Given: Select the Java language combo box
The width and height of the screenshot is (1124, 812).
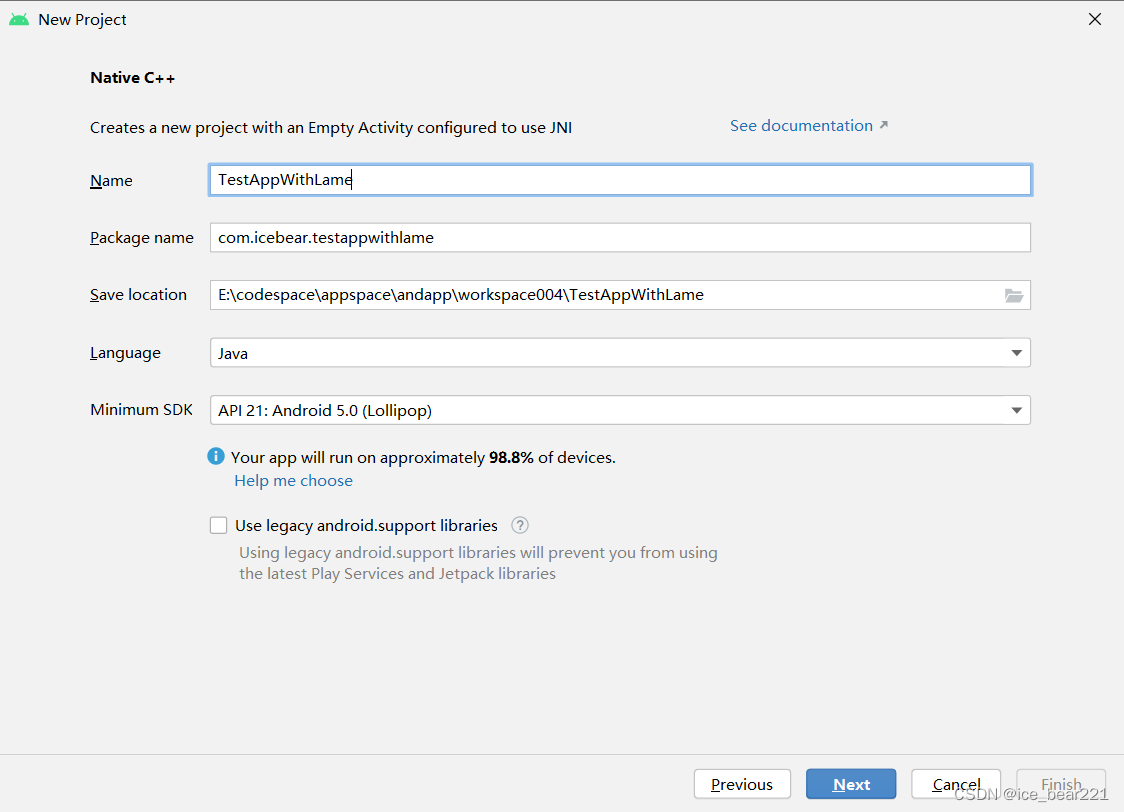Looking at the screenshot, I should click(620, 353).
